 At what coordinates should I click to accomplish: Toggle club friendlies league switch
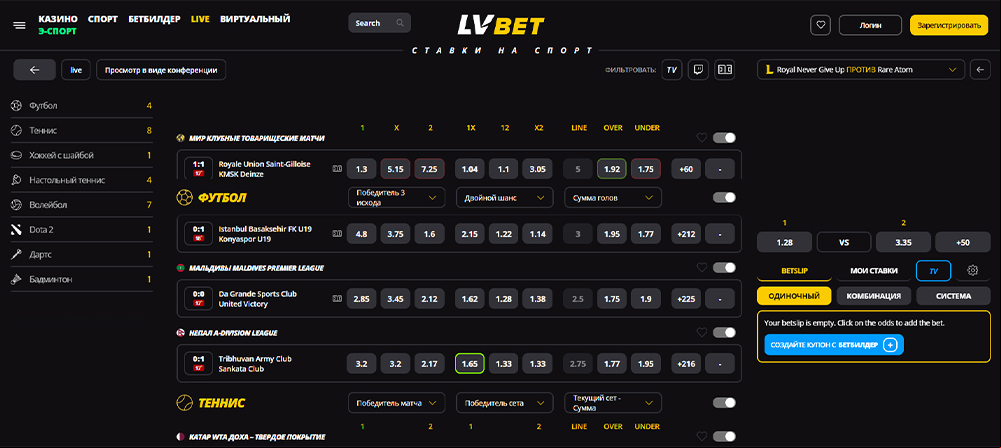click(x=724, y=138)
